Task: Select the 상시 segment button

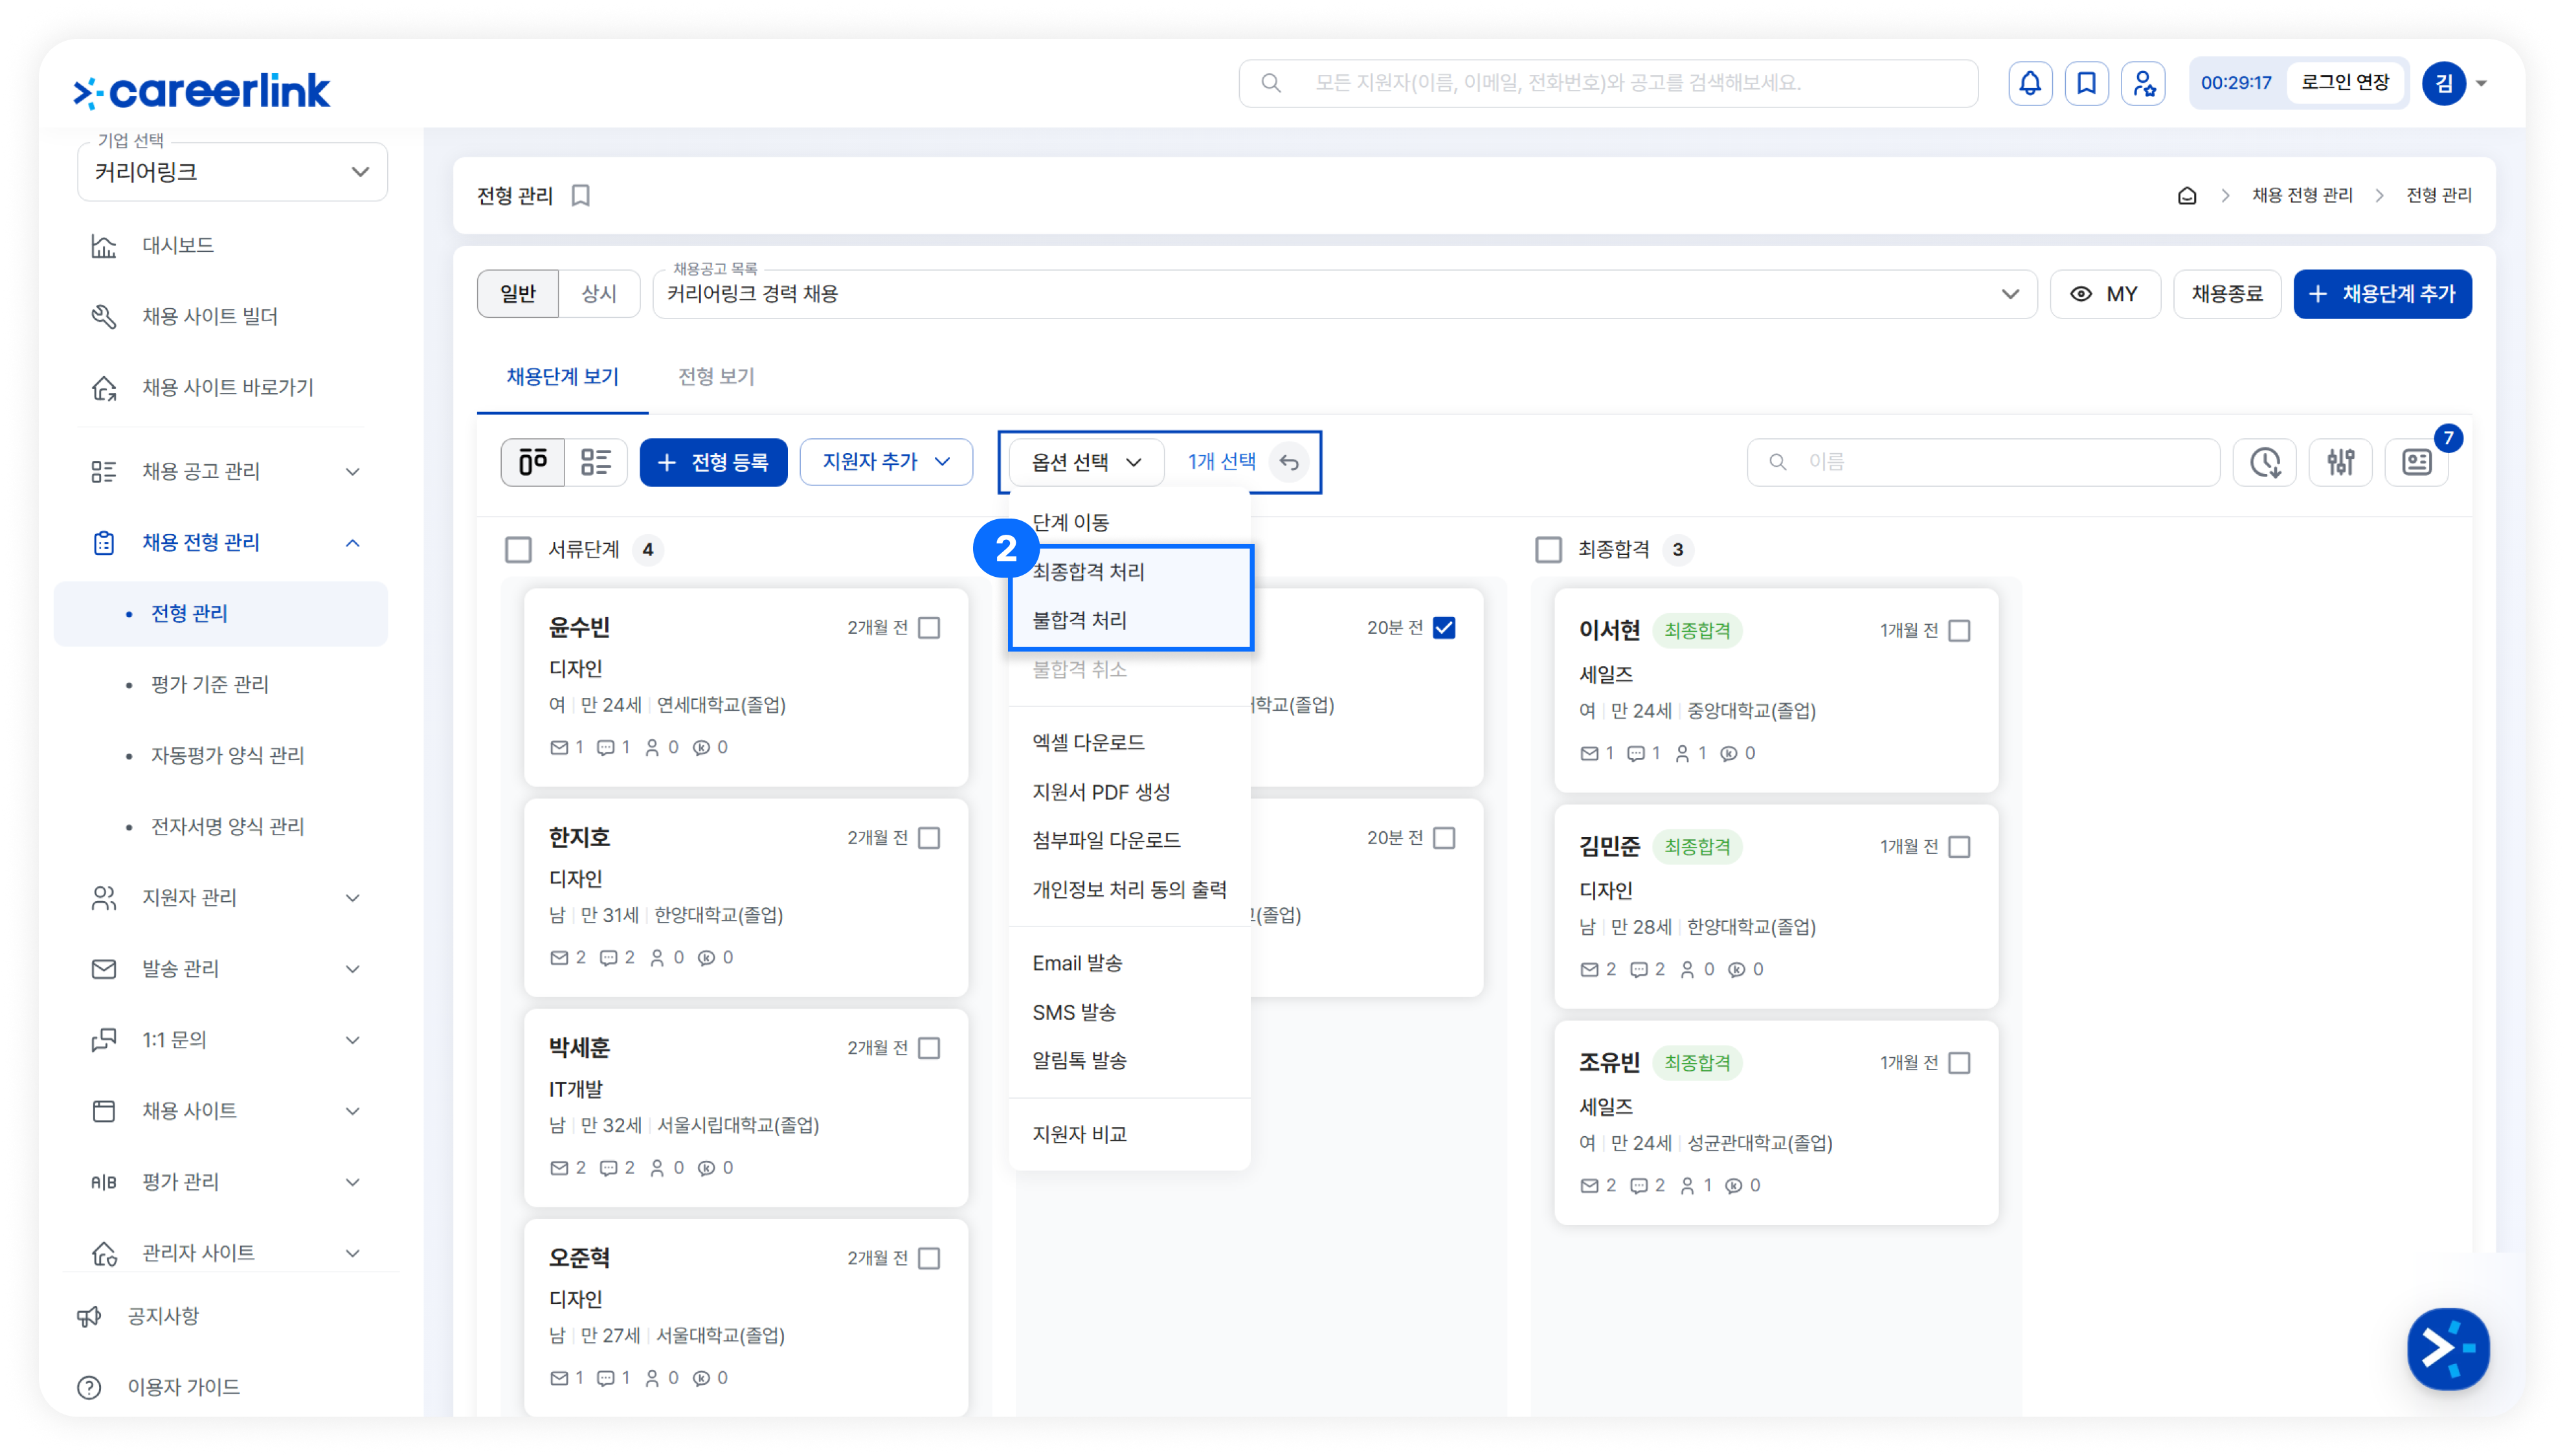Action: point(599,294)
